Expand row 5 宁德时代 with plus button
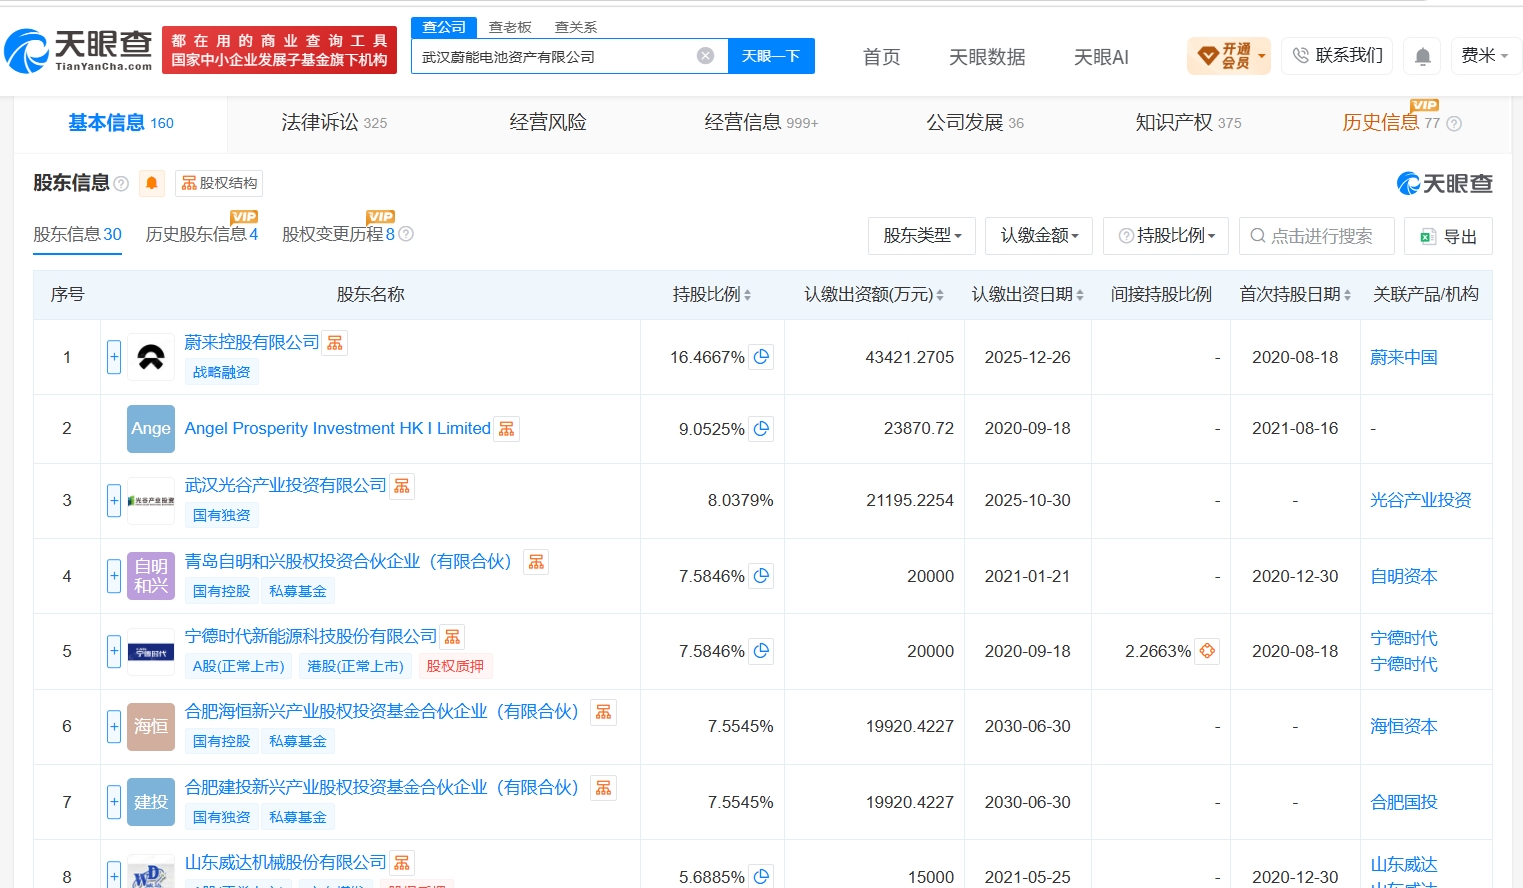The width and height of the screenshot is (1523, 888). [114, 651]
